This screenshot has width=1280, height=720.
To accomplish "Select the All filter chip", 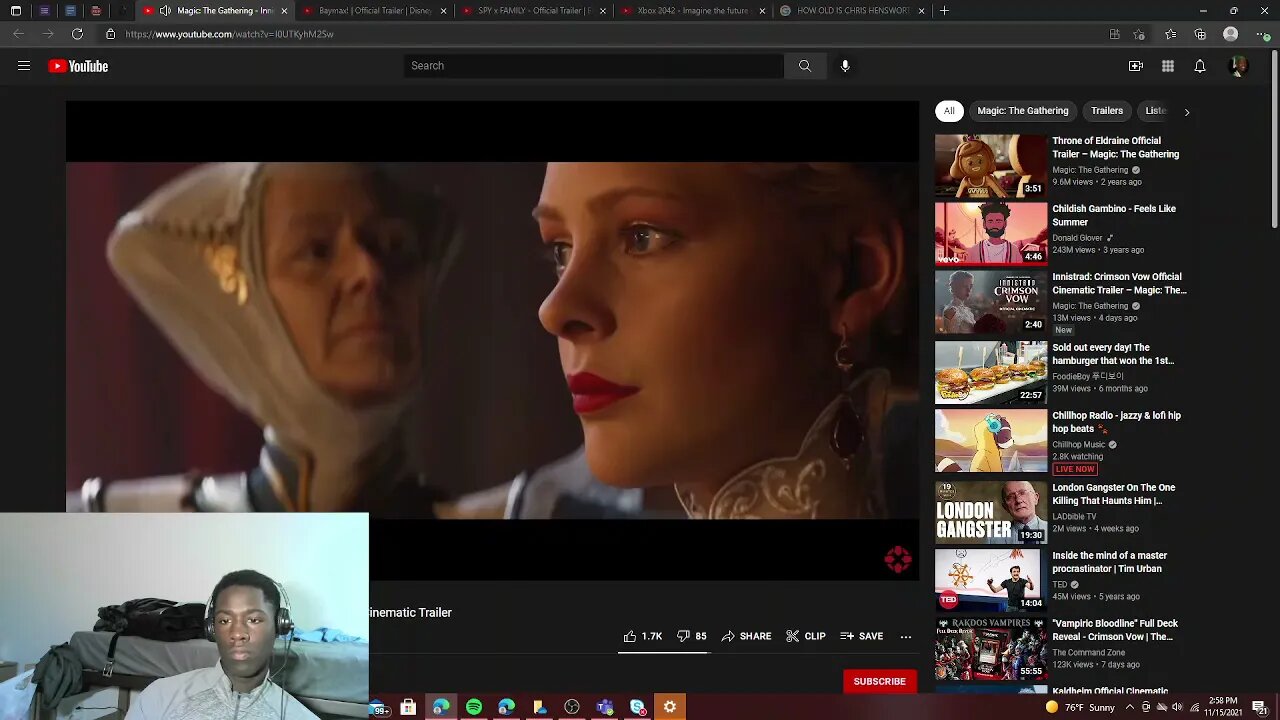I will 949,111.
